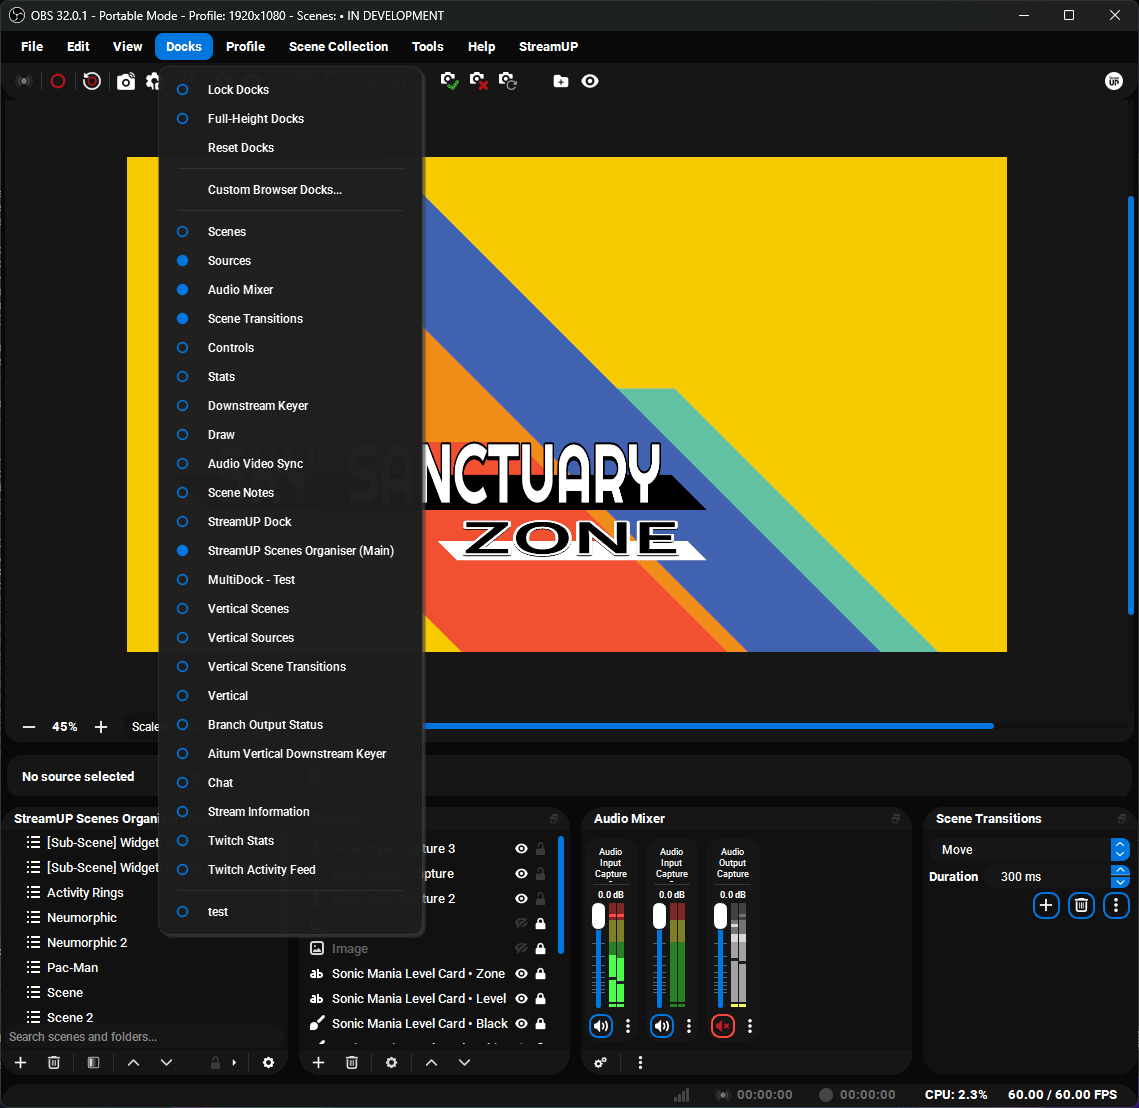
Task: Delete selected scene using the trash icon
Action: pyautogui.click(x=54, y=1062)
